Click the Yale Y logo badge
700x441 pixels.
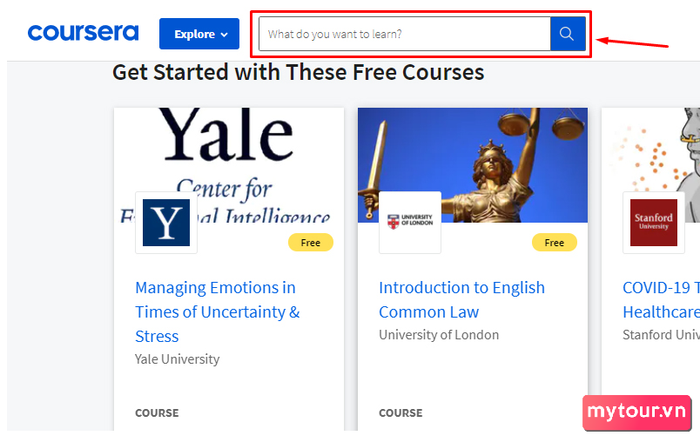point(166,223)
